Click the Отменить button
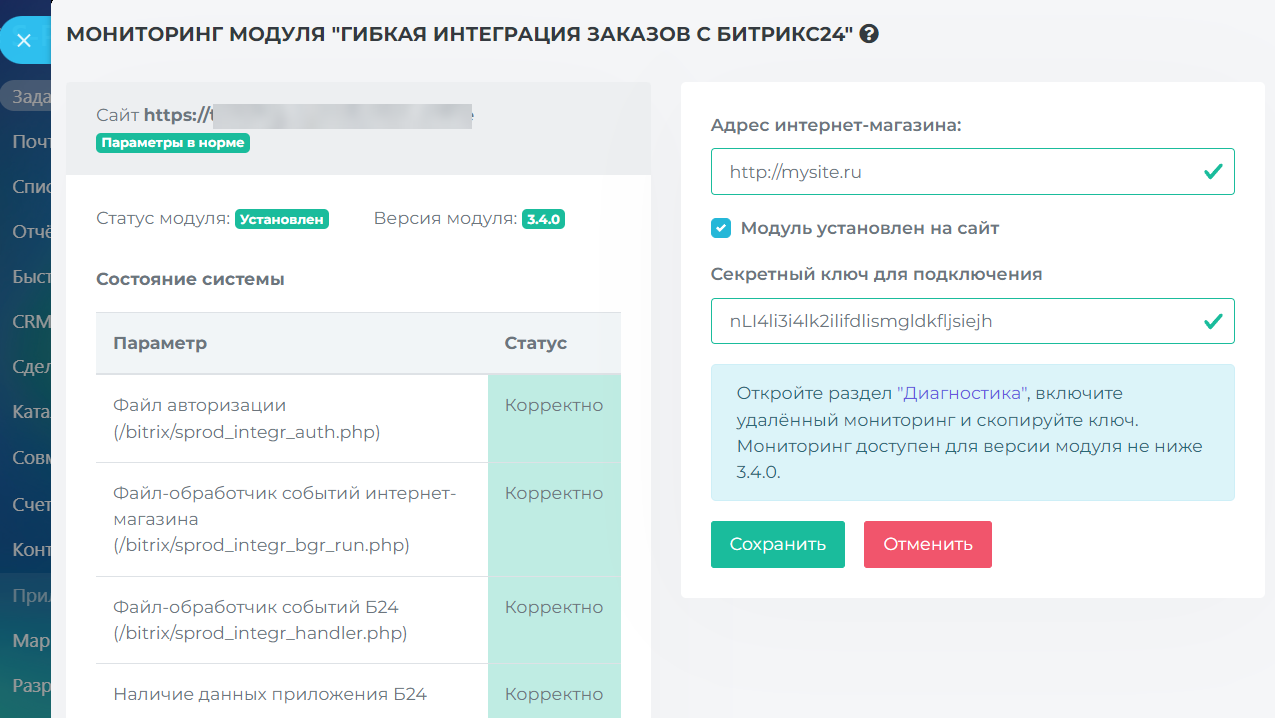Screen dimensions: 1275x718 tap(928, 544)
